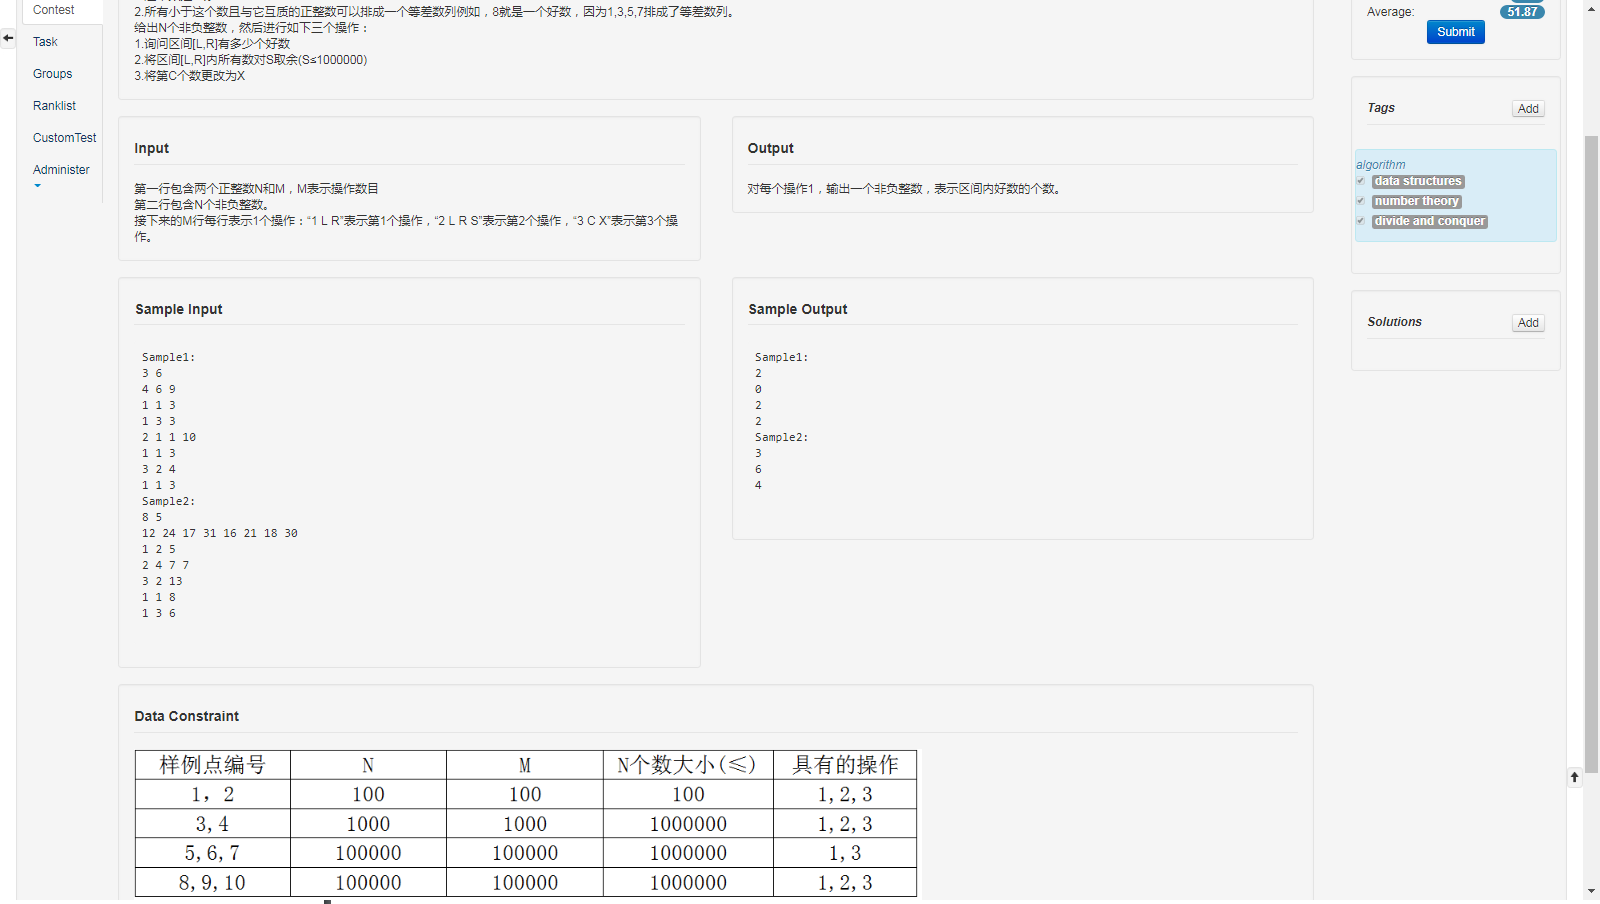Click the table header cell M
This screenshot has height=904, width=1600.
click(x=525, y=765)
